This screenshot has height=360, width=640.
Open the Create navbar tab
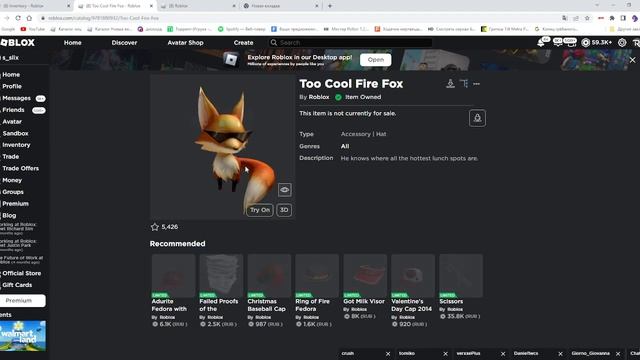(x=243, y=42)
